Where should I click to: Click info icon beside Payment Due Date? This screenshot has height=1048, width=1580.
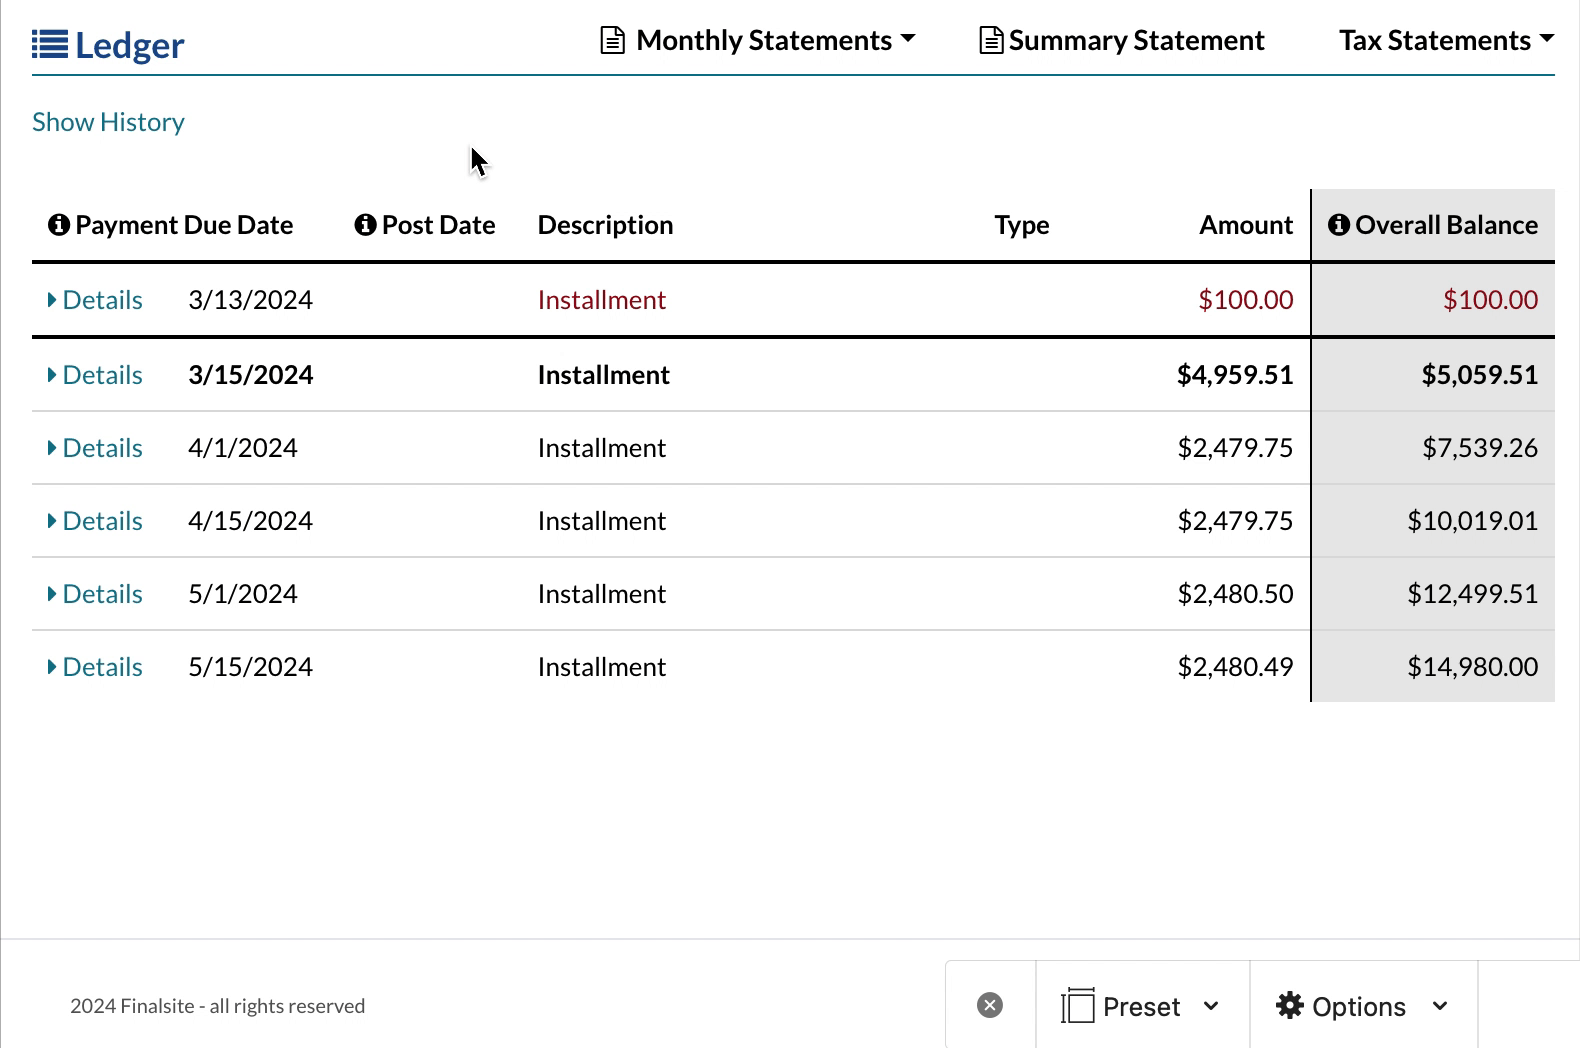pos(59,225)
